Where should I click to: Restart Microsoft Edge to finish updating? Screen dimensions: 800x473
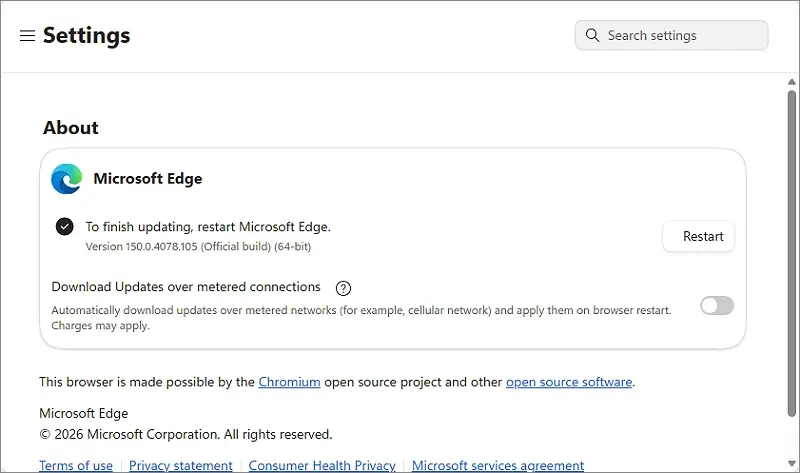(x=698, y=236)
